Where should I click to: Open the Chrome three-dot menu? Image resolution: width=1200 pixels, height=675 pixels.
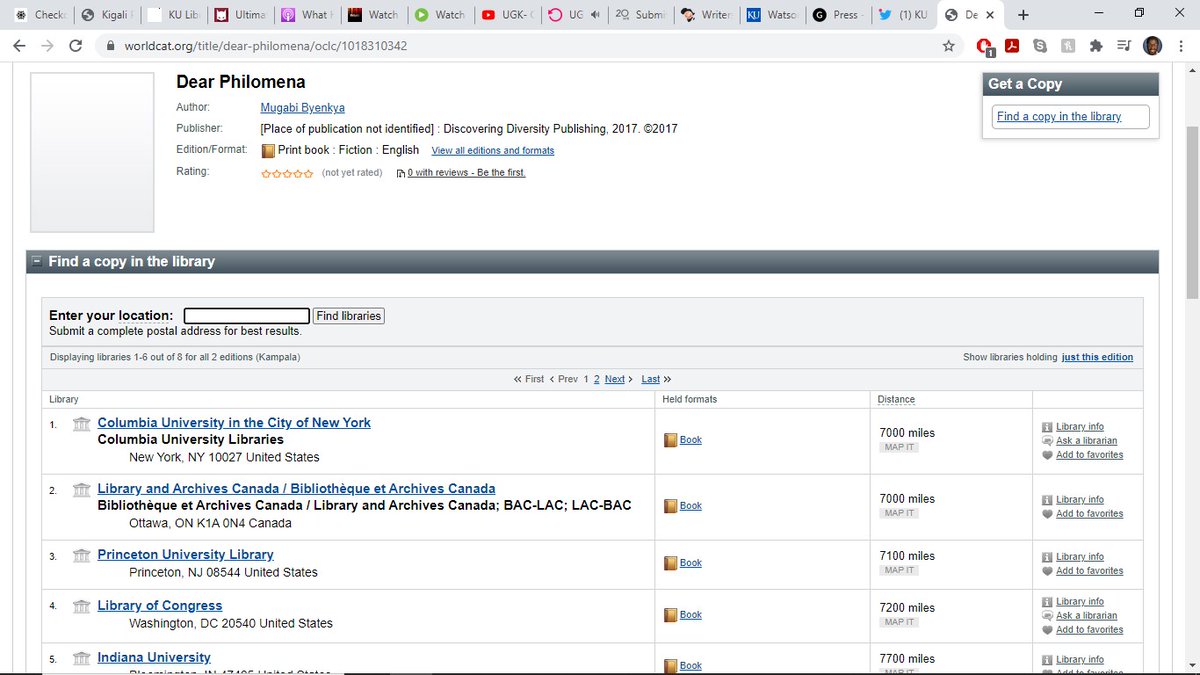tap(1179, 46)
